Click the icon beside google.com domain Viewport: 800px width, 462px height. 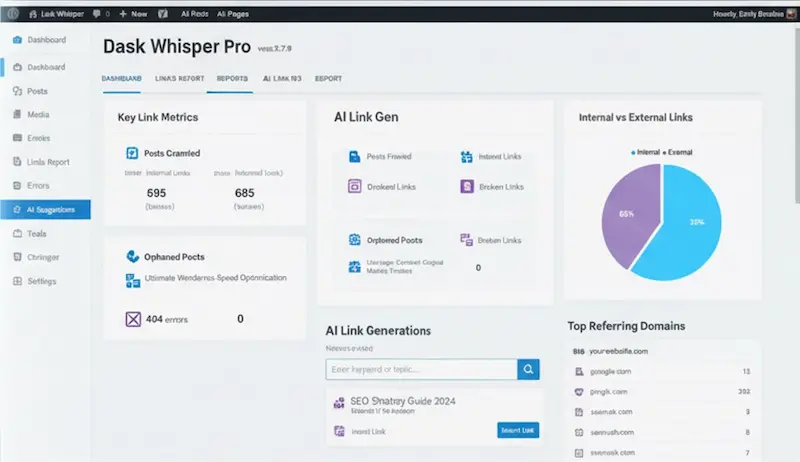point(579,372)
